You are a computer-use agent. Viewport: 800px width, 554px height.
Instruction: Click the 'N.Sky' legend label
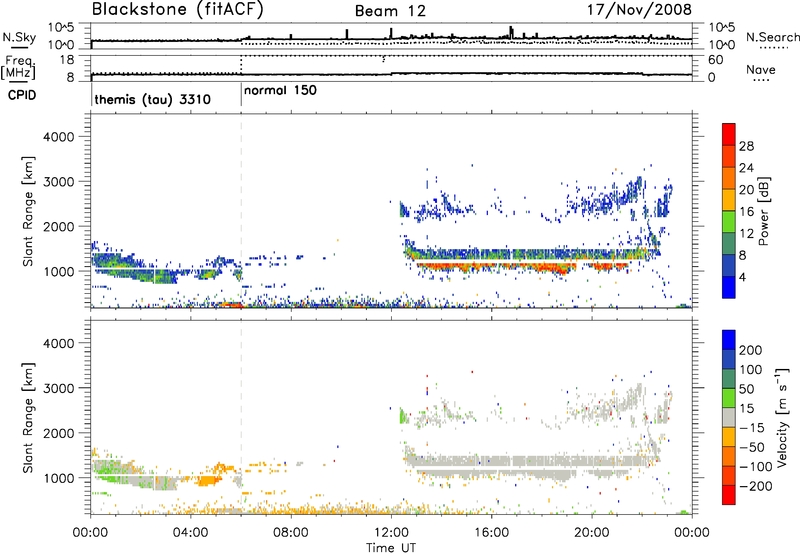point(19,37)
